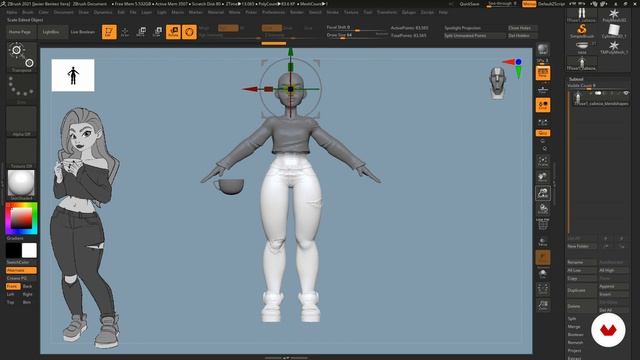This screenshot has width=640, height=360.
Task: Toggle the Floor grid button
Action: 543,89
